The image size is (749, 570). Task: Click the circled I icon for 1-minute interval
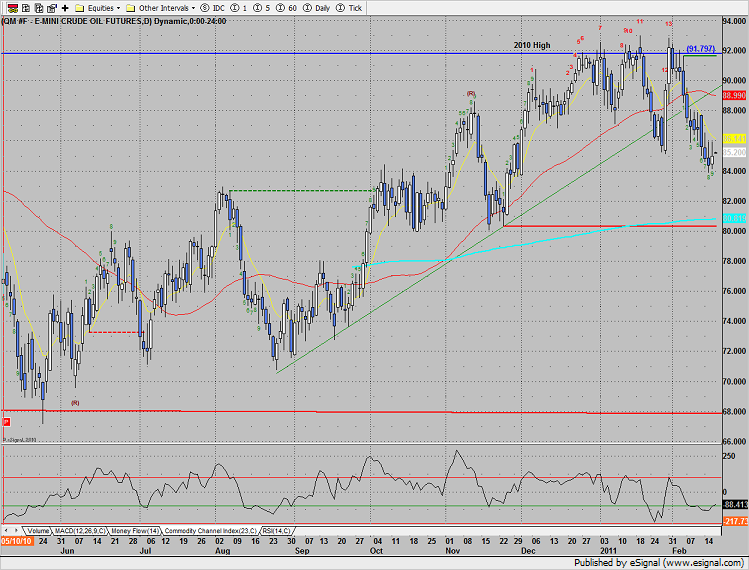[x=235, y=8]
